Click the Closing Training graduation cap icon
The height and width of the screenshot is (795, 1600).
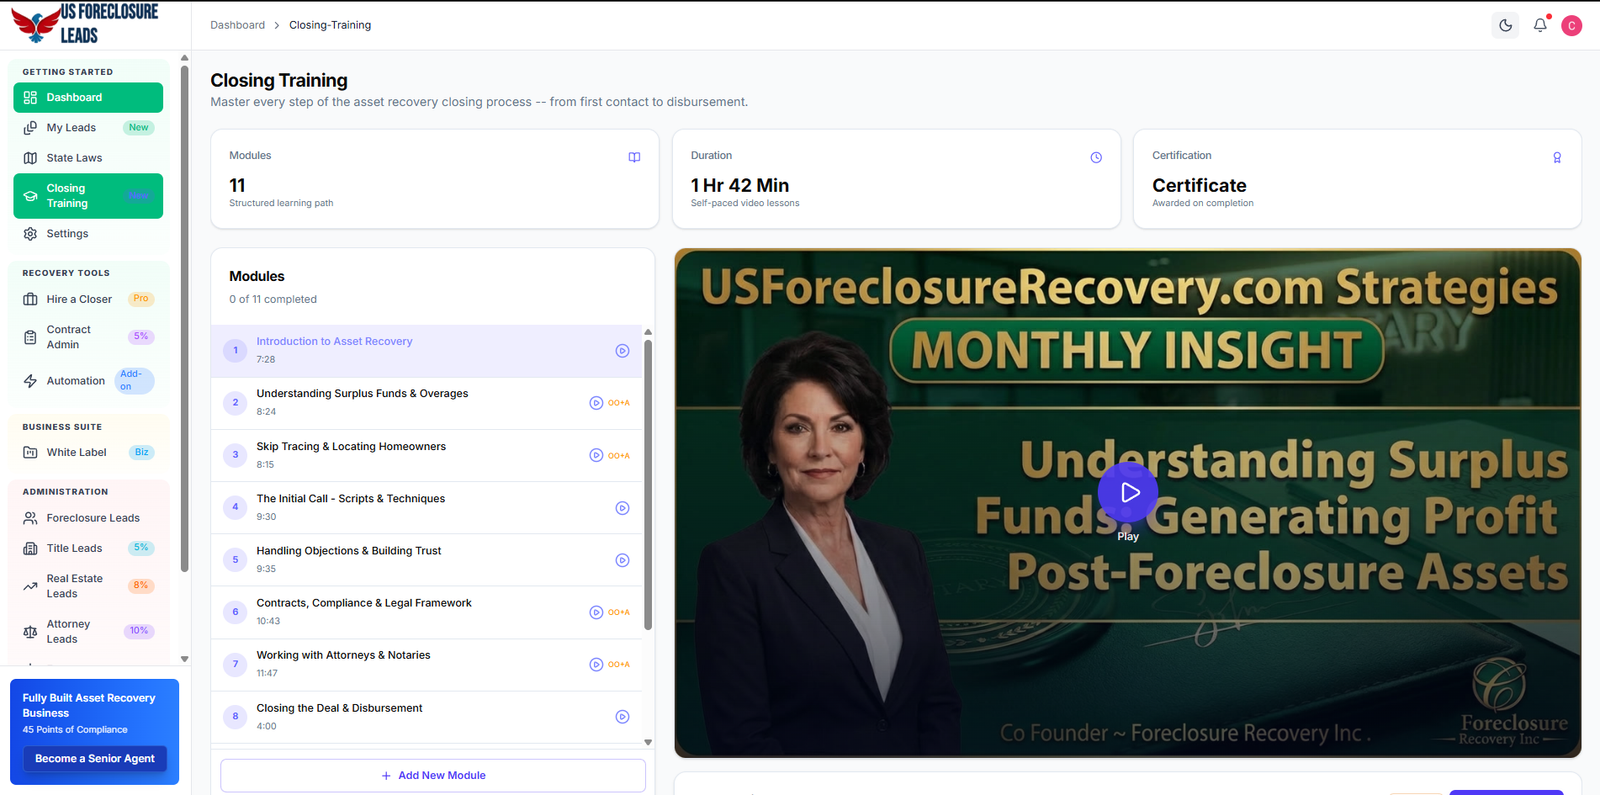coord(30,196)
